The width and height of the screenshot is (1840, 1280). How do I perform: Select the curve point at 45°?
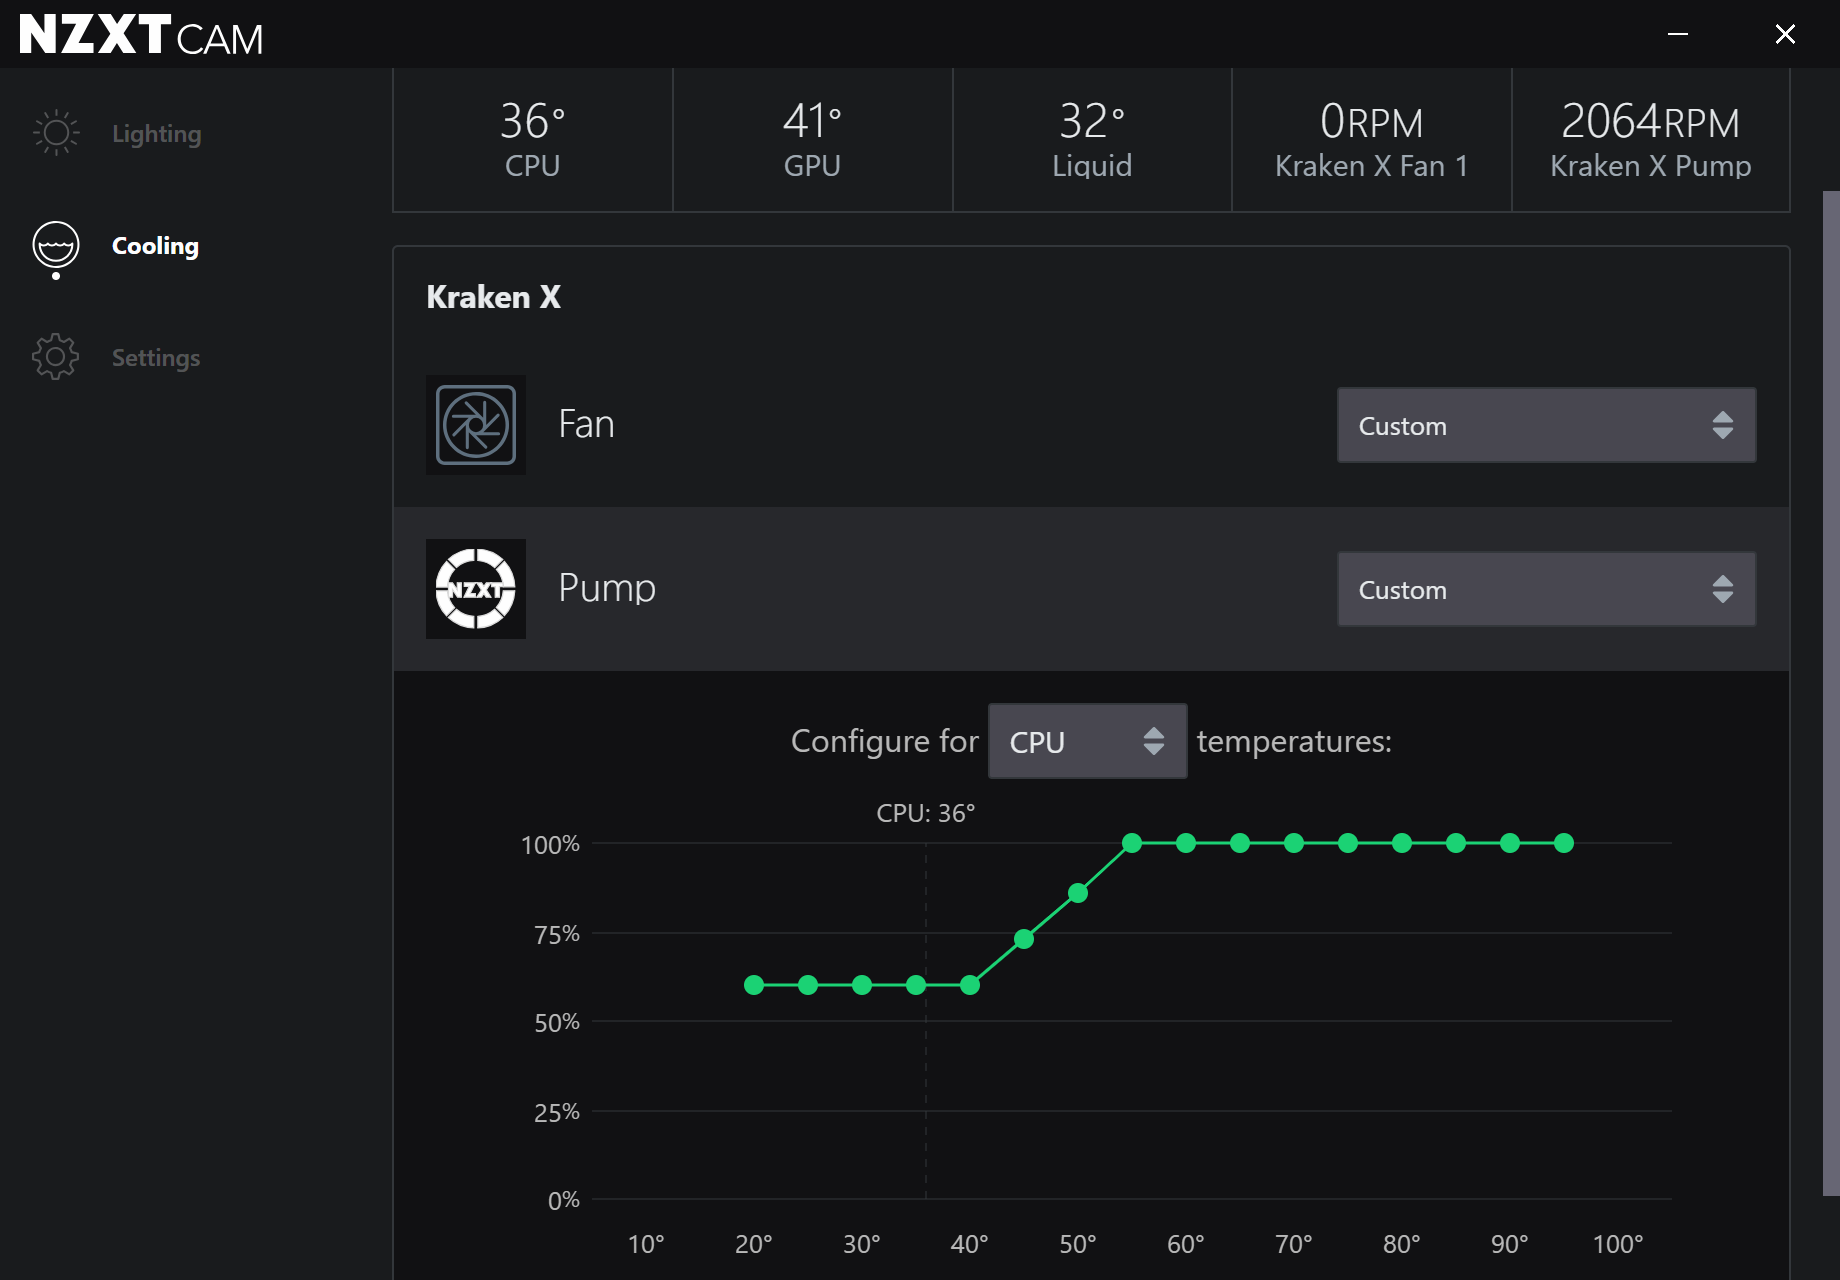tap(1024, 939)
